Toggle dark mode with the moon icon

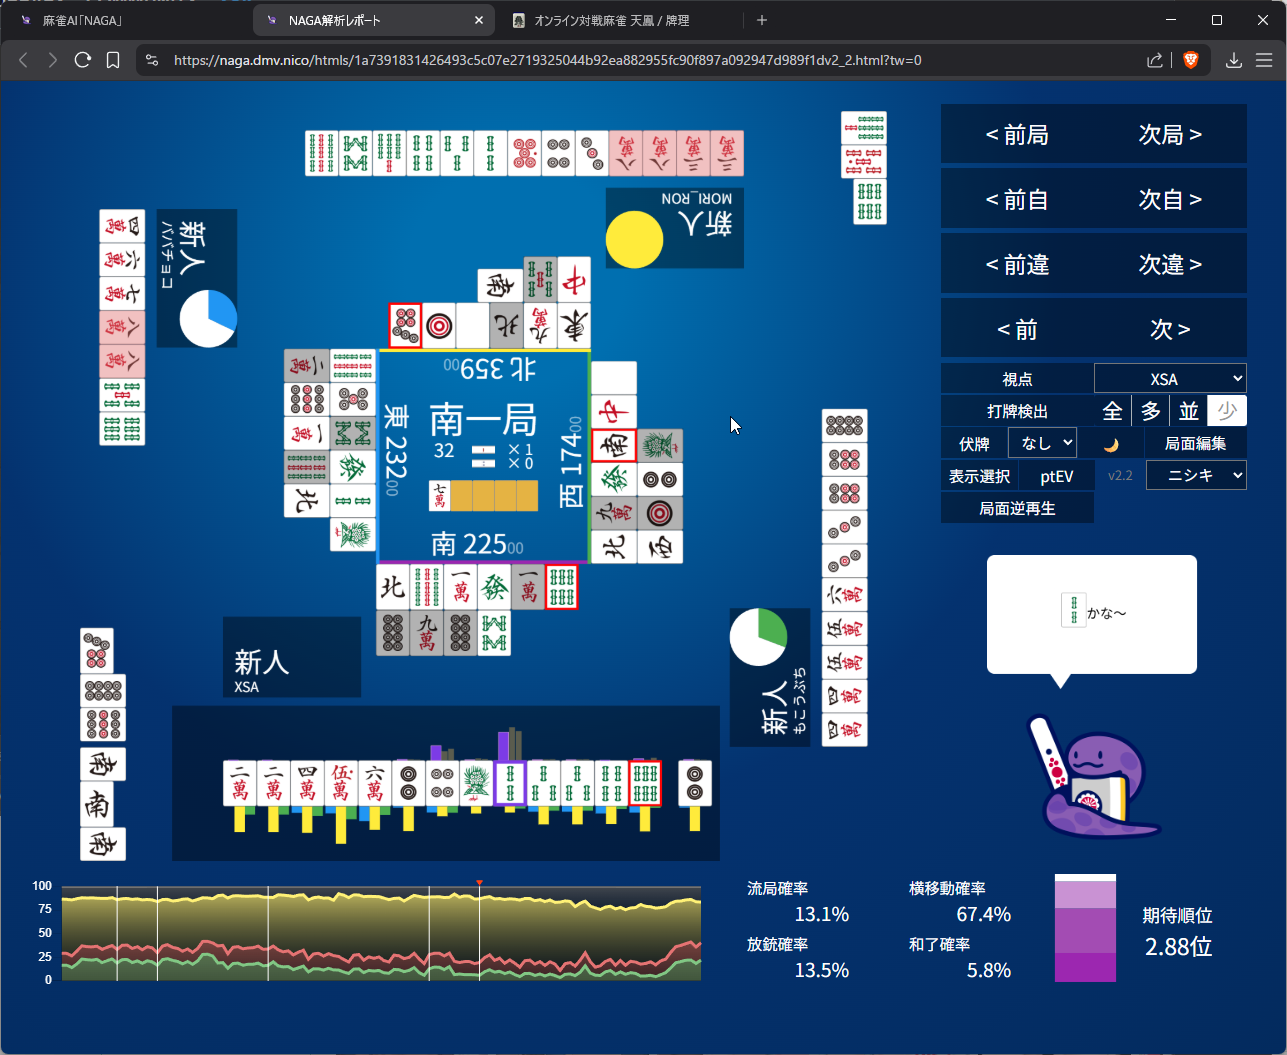pos(1111,444)
